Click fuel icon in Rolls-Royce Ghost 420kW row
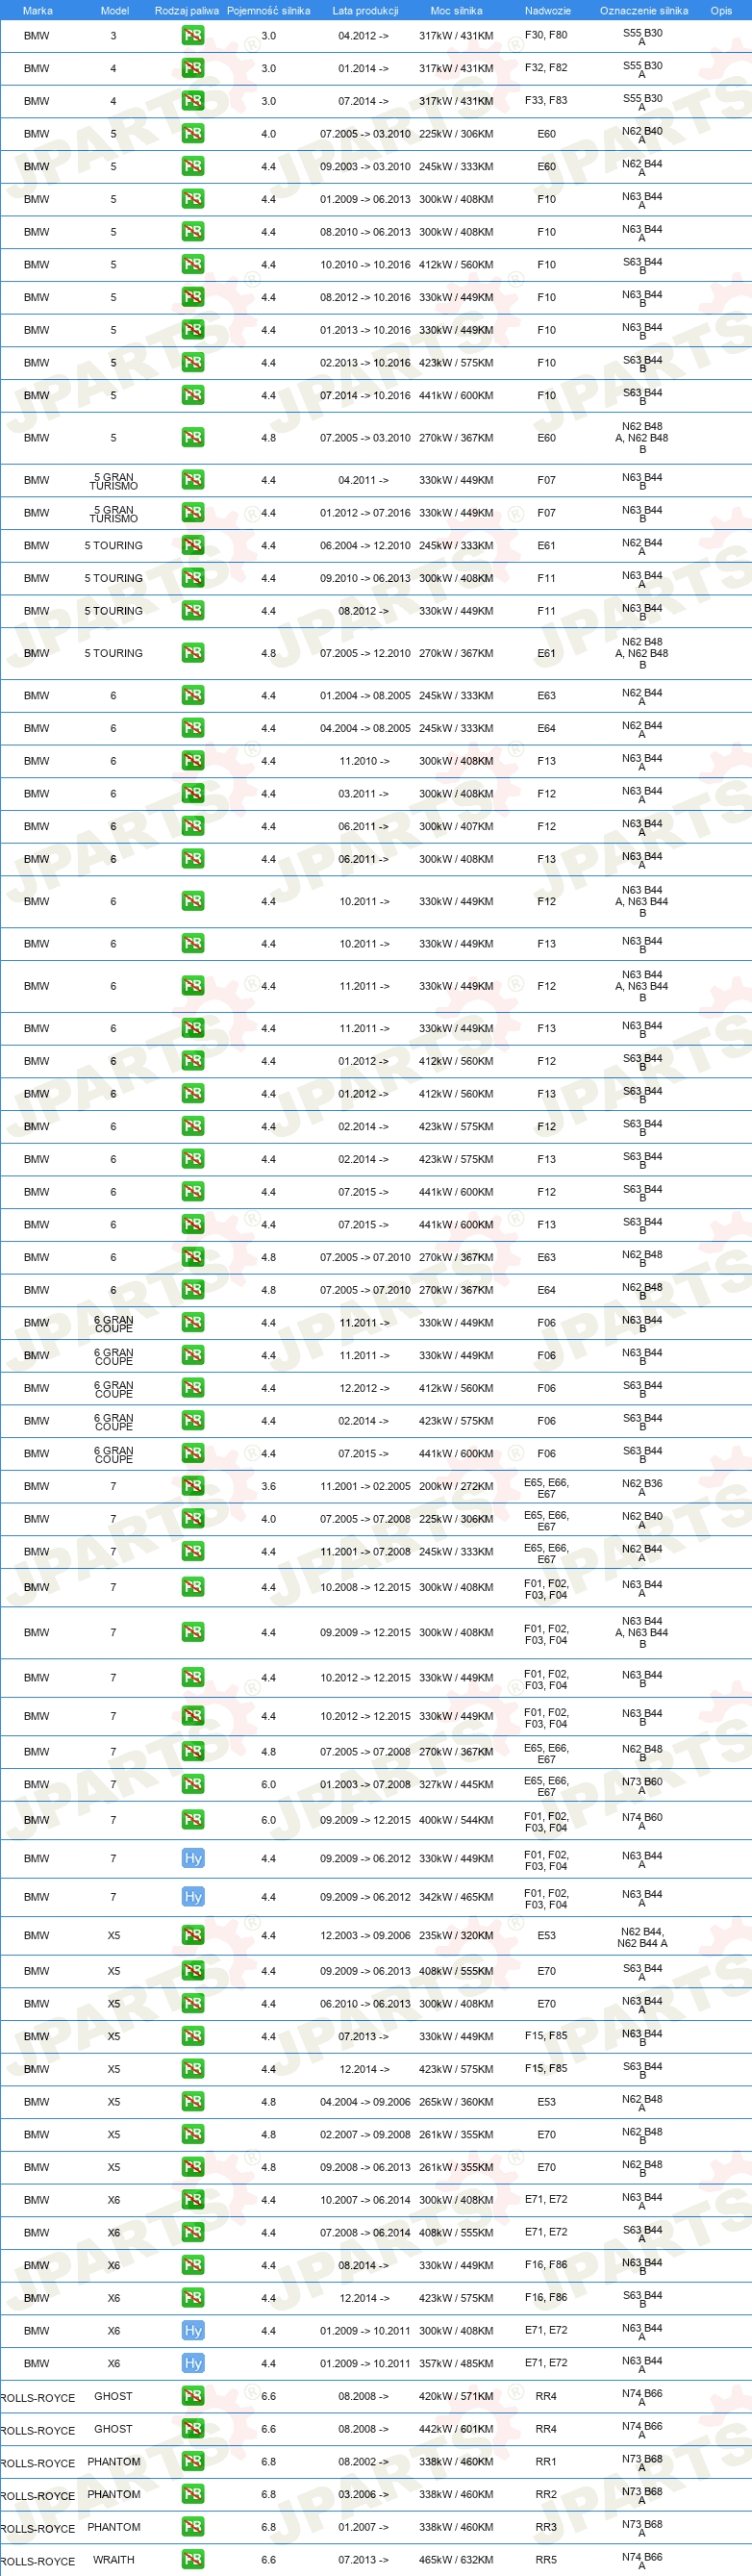Image resolution: width=752 pixels, height=2576 pixels. click(x=193, y=2397)
